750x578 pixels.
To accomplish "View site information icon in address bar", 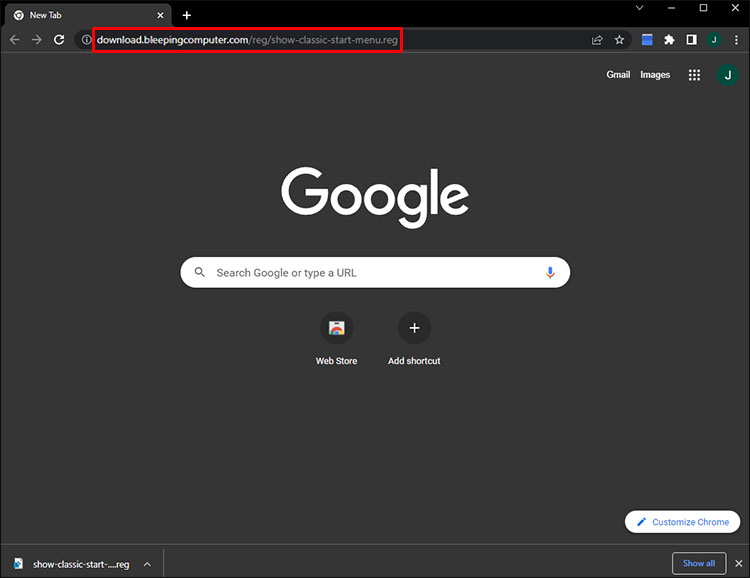I will [86, 40].
